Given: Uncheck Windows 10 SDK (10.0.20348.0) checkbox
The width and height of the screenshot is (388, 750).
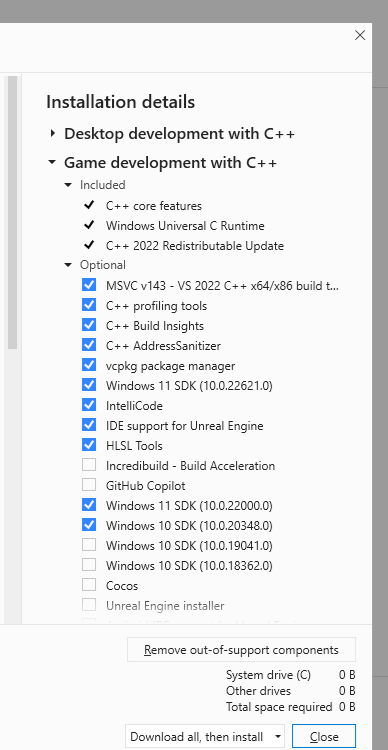Looking at the screenshot, I should 89,525.
